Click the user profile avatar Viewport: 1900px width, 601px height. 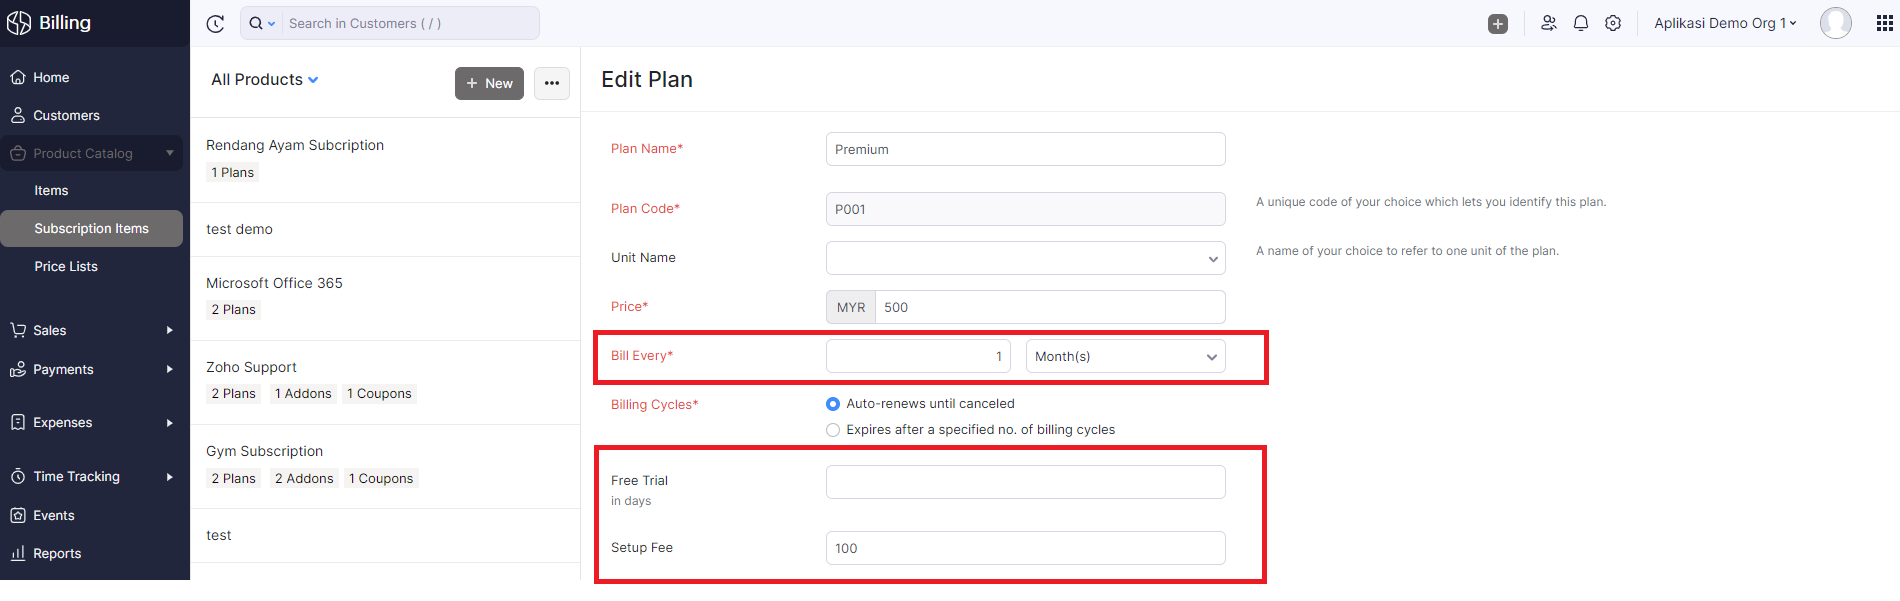pos(1835,23)
